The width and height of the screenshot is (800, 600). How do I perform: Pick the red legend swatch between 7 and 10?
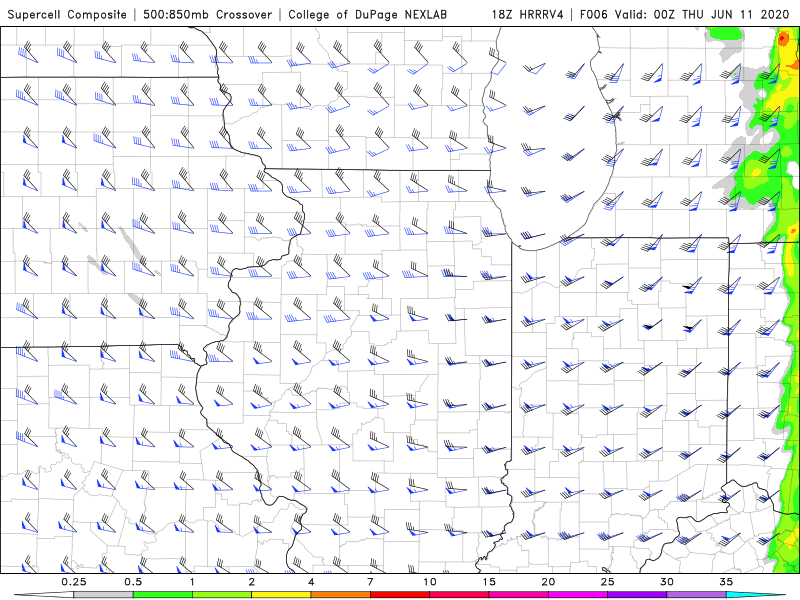click(x=399, y=595)
